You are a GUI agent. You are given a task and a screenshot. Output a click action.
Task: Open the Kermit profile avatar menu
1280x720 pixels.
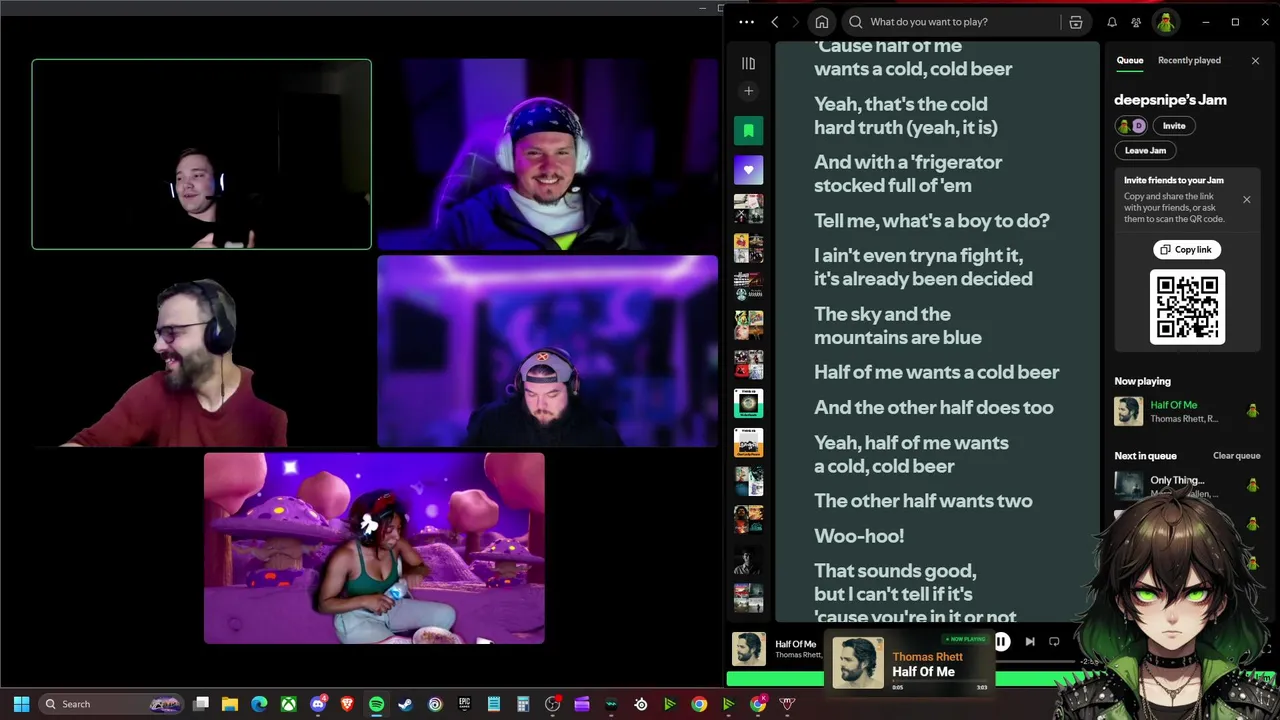tap(1165, 22)
